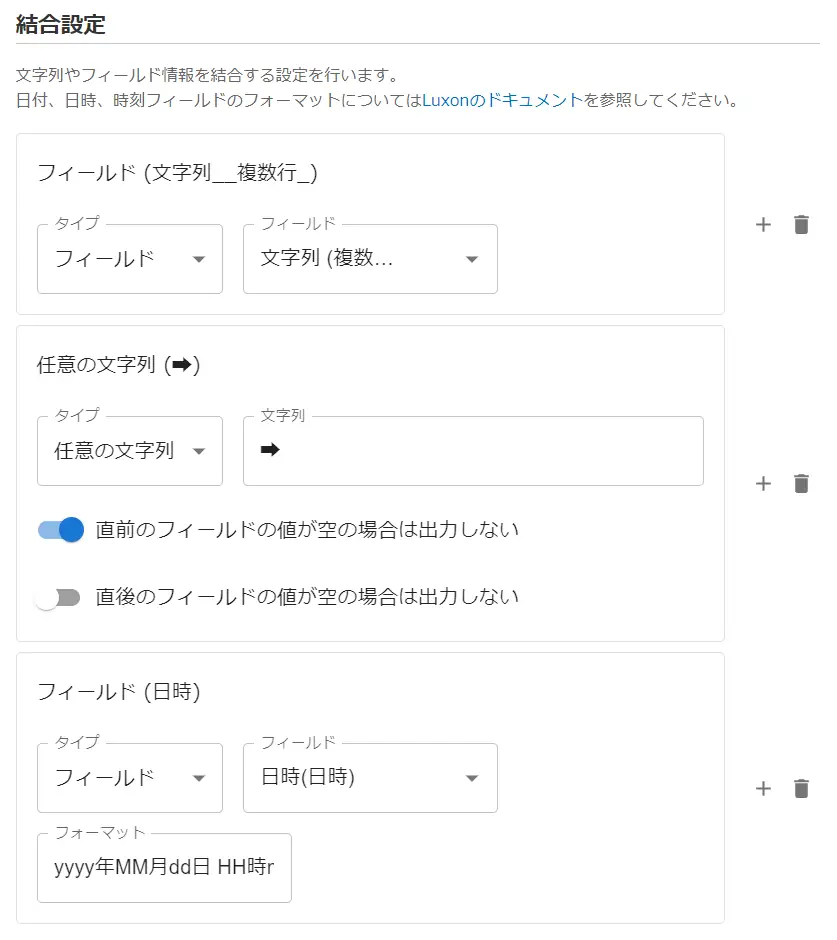Image resolution: width=837 pixels, height=940 pixels.
Task: Expand the 日時(日時) field dropdown
Action: [369, 778]
